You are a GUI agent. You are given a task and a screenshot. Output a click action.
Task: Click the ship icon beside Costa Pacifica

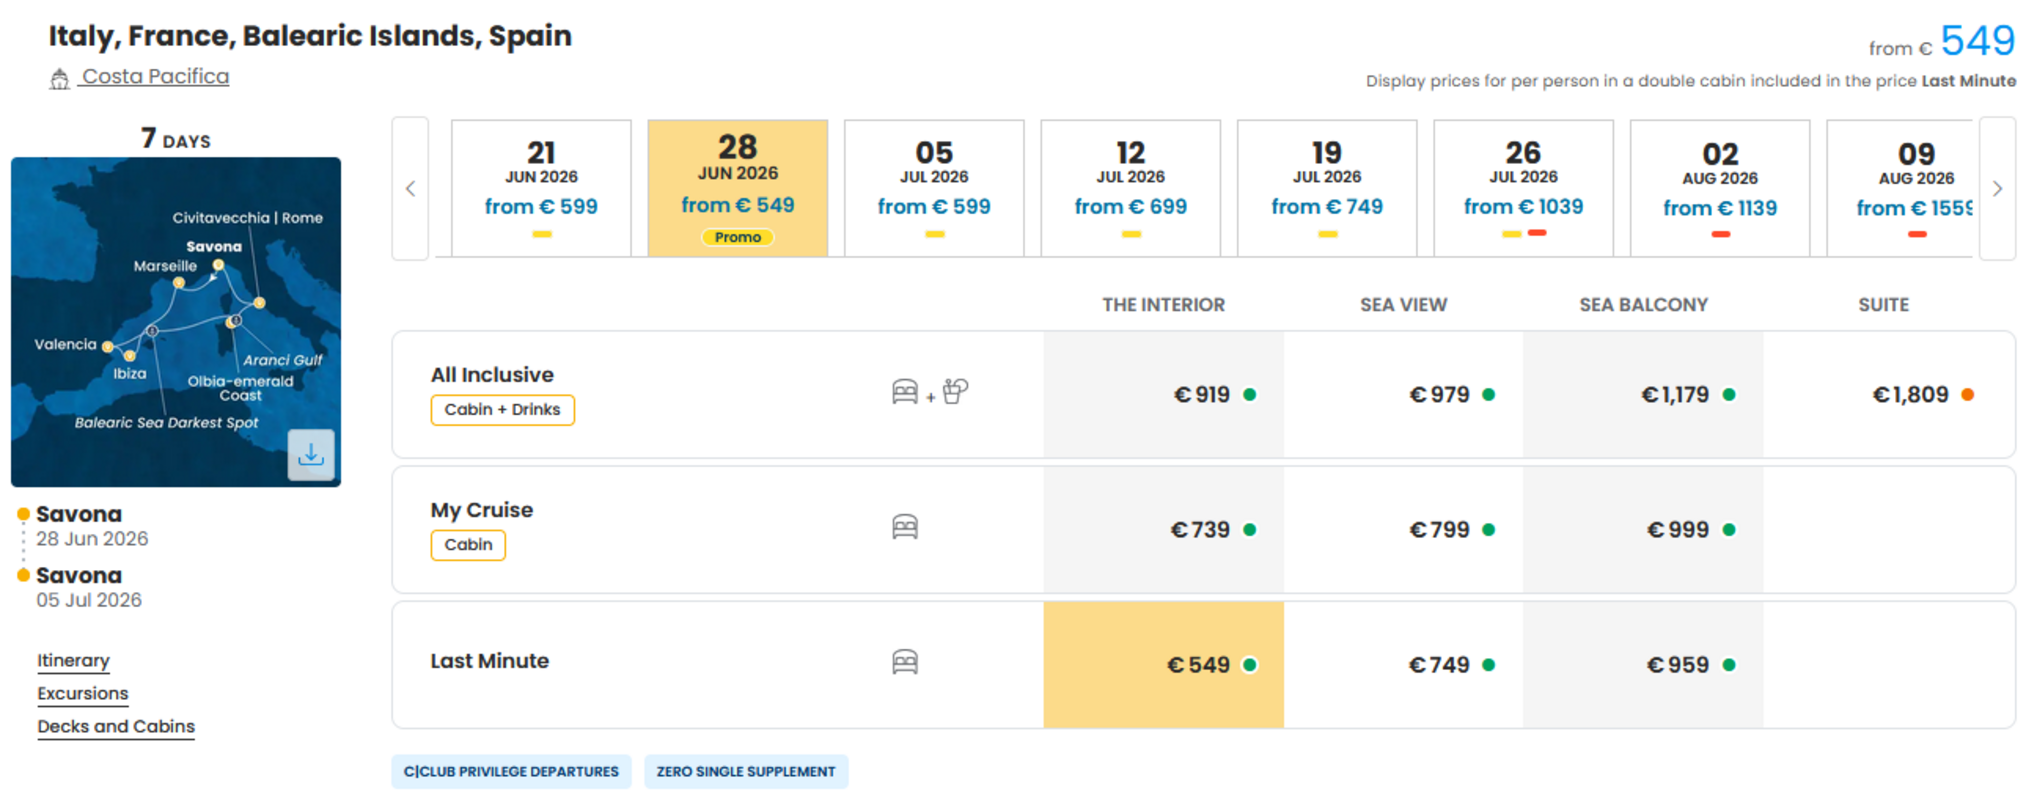pyautogui.click(x=59, y=79)
